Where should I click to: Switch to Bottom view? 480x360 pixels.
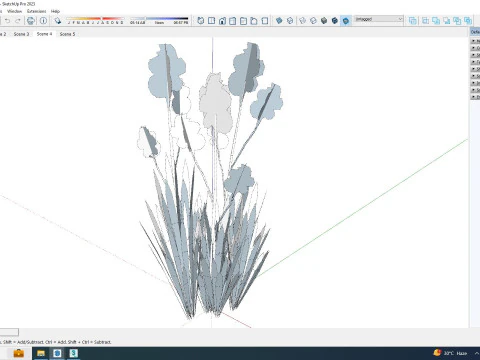pos(265,21)
